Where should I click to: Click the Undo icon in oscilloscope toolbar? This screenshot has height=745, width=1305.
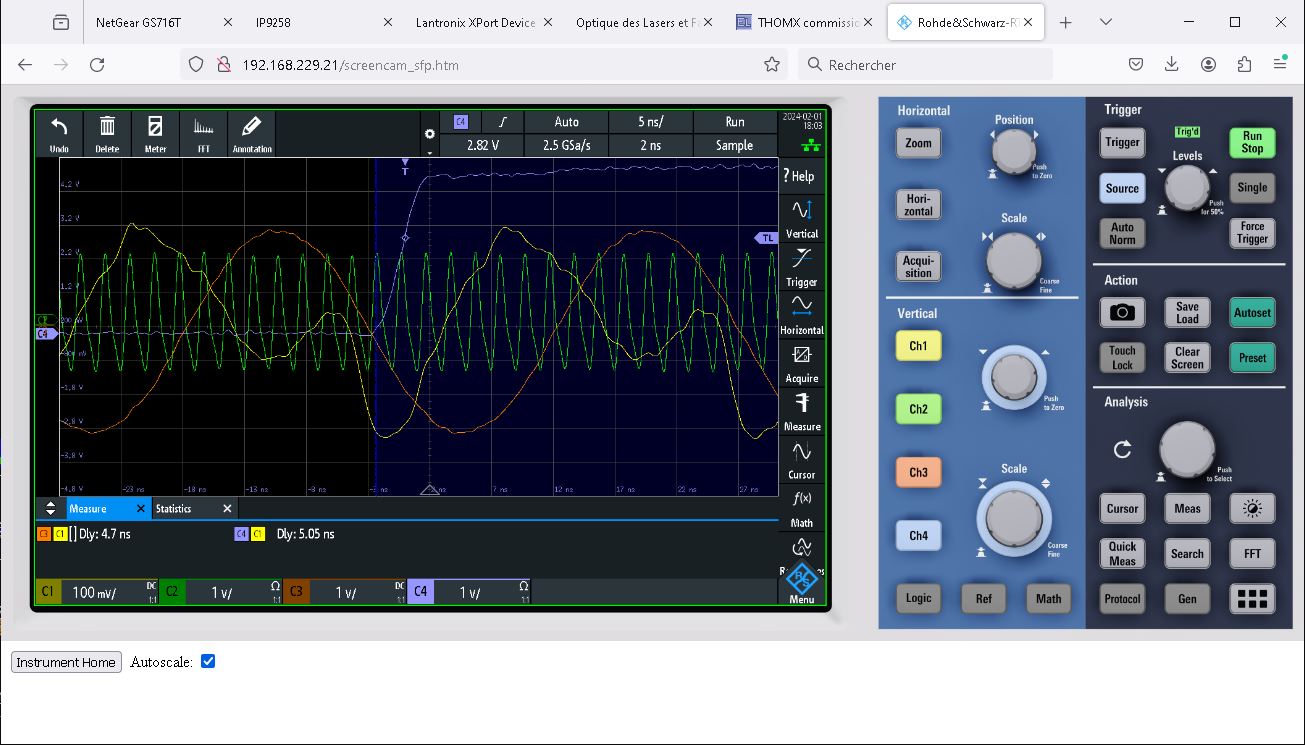(x=59, y=133)
